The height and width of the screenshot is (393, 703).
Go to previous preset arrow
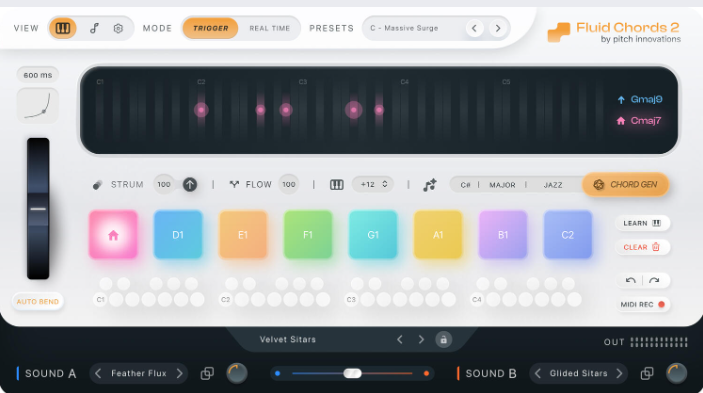[474, 28]
